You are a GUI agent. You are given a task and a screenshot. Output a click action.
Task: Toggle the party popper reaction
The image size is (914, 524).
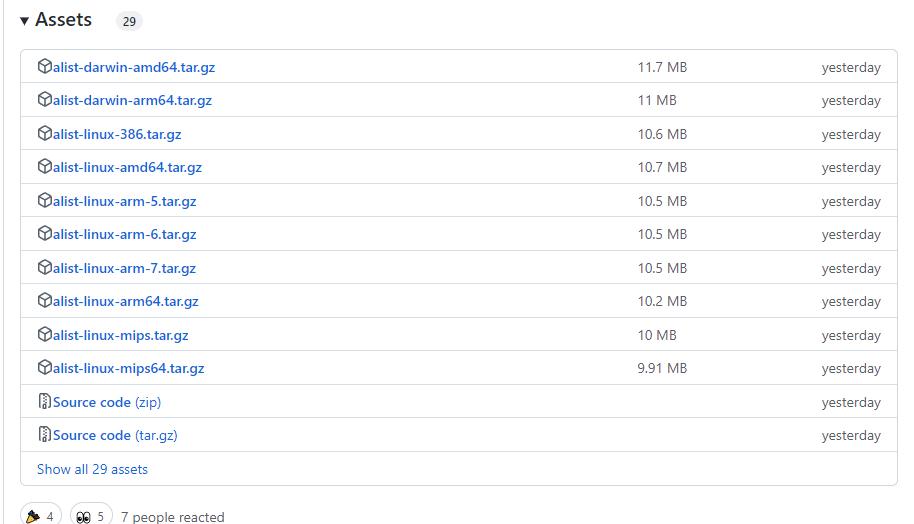[40, 516]
